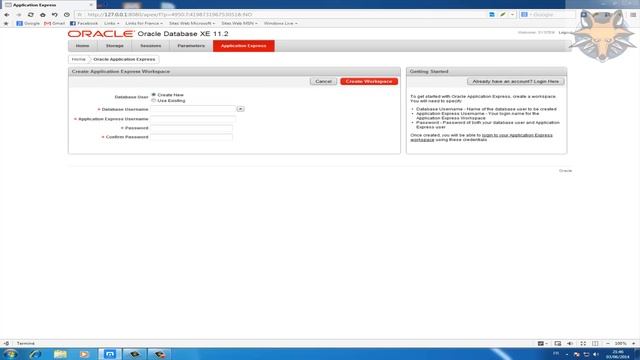Open the Parameters tab

tap(191, 46)
